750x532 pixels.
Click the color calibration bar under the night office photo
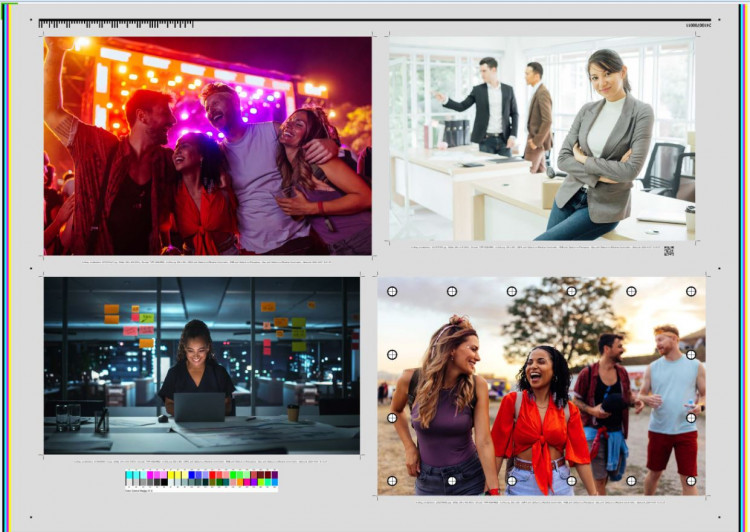point(201,478)
